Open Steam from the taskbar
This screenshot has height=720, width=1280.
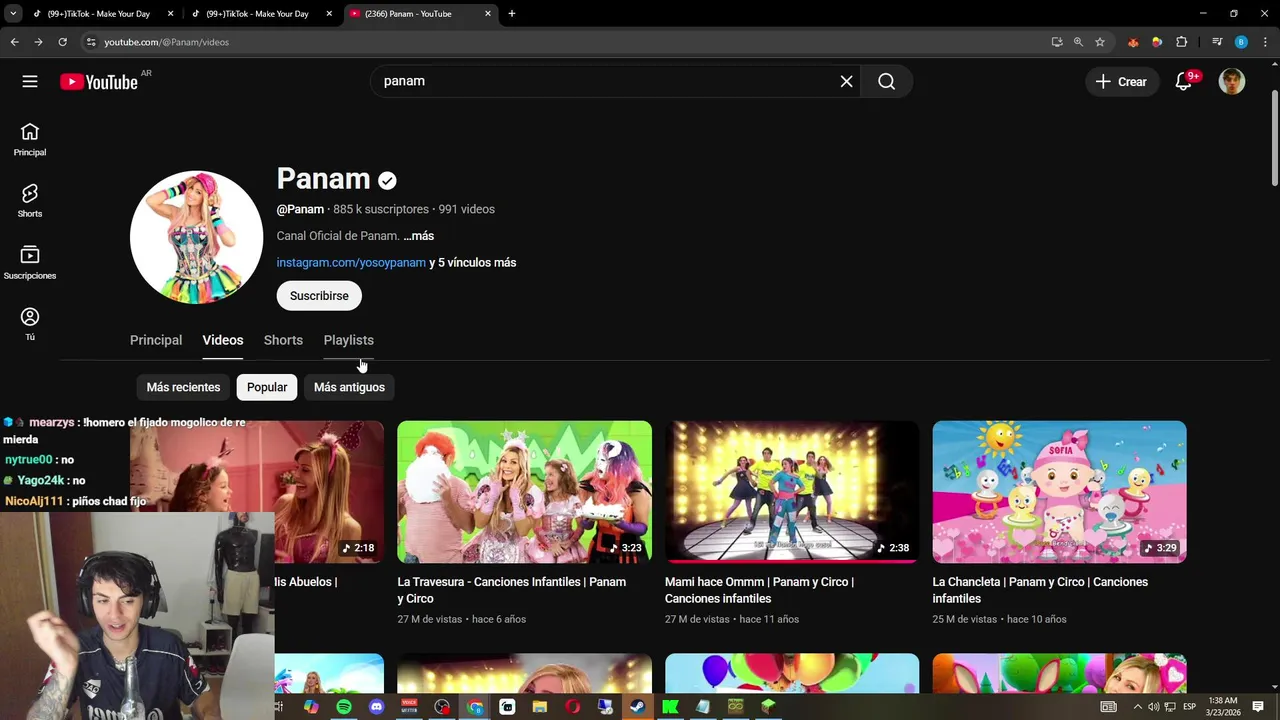[x=637, y=707]
